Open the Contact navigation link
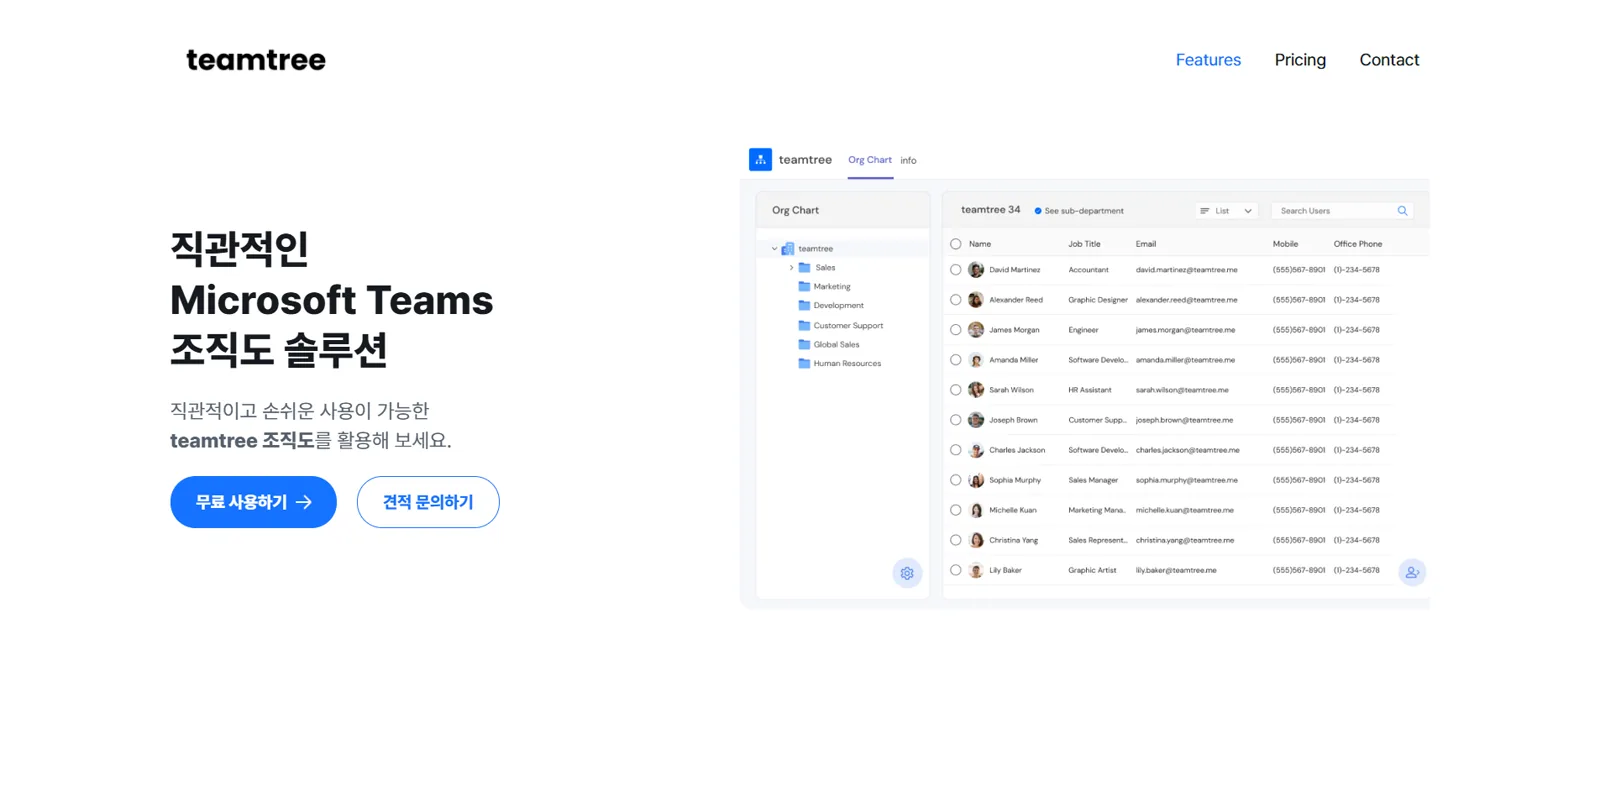 (x=1389, y=60)
